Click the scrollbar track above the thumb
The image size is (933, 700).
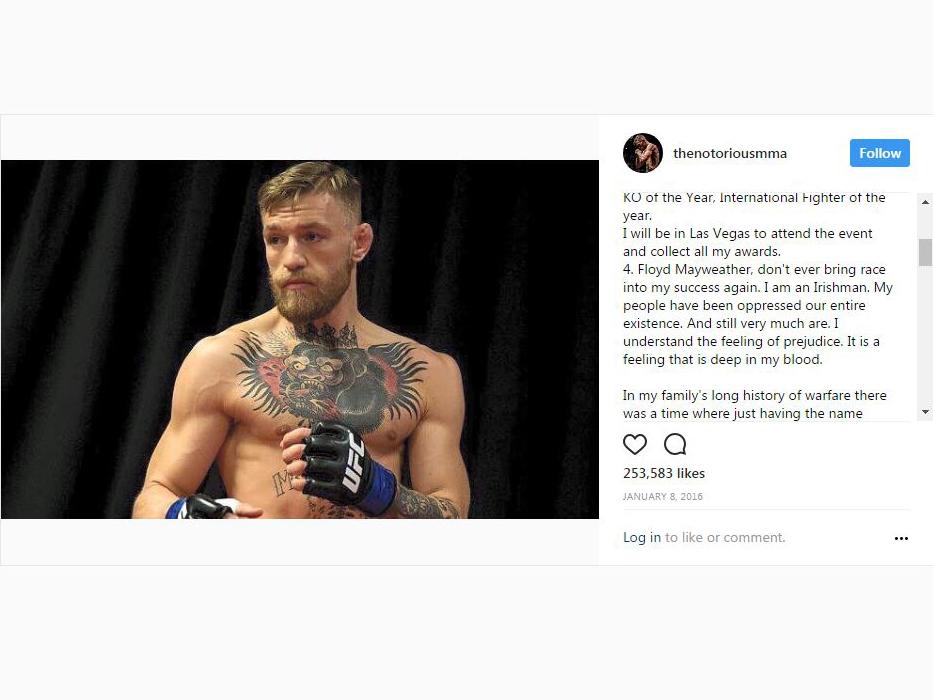(x=925, y=224)
